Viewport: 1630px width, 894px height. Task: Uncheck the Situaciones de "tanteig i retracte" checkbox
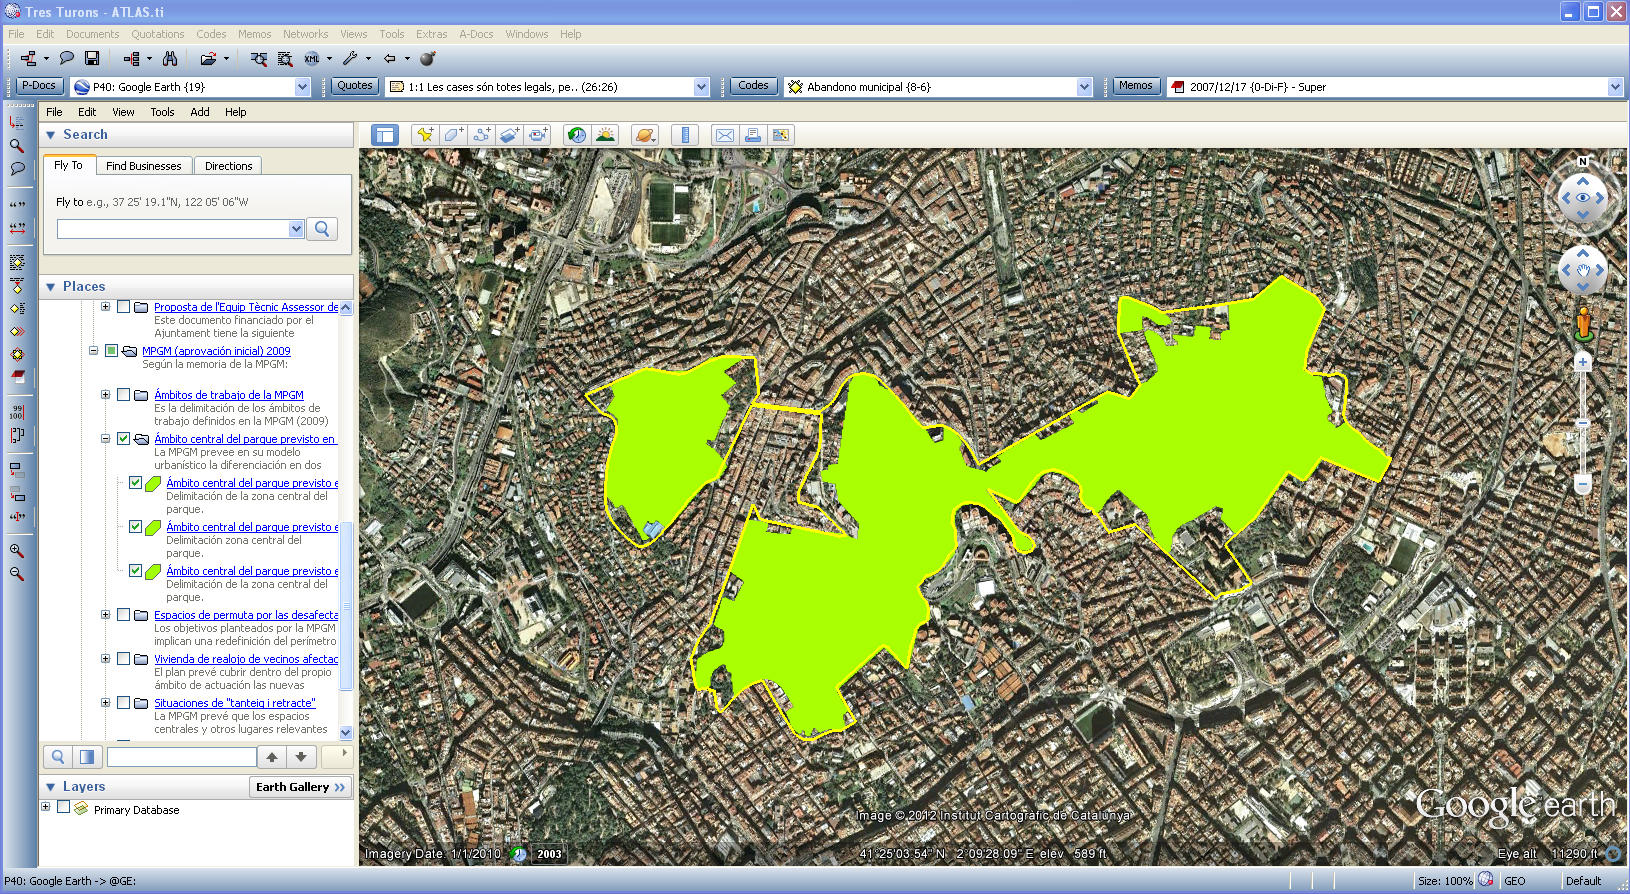[x=124, y=703]
